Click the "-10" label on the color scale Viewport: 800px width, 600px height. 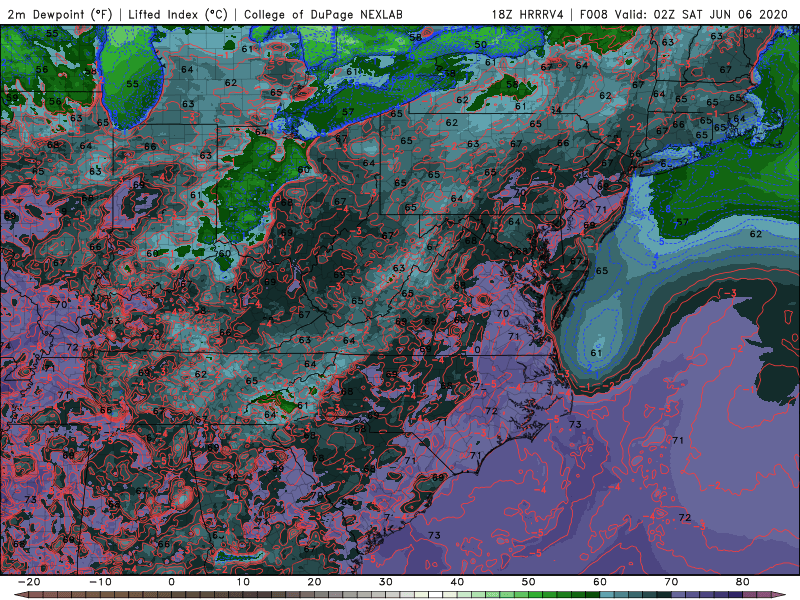tap(100, 582)
